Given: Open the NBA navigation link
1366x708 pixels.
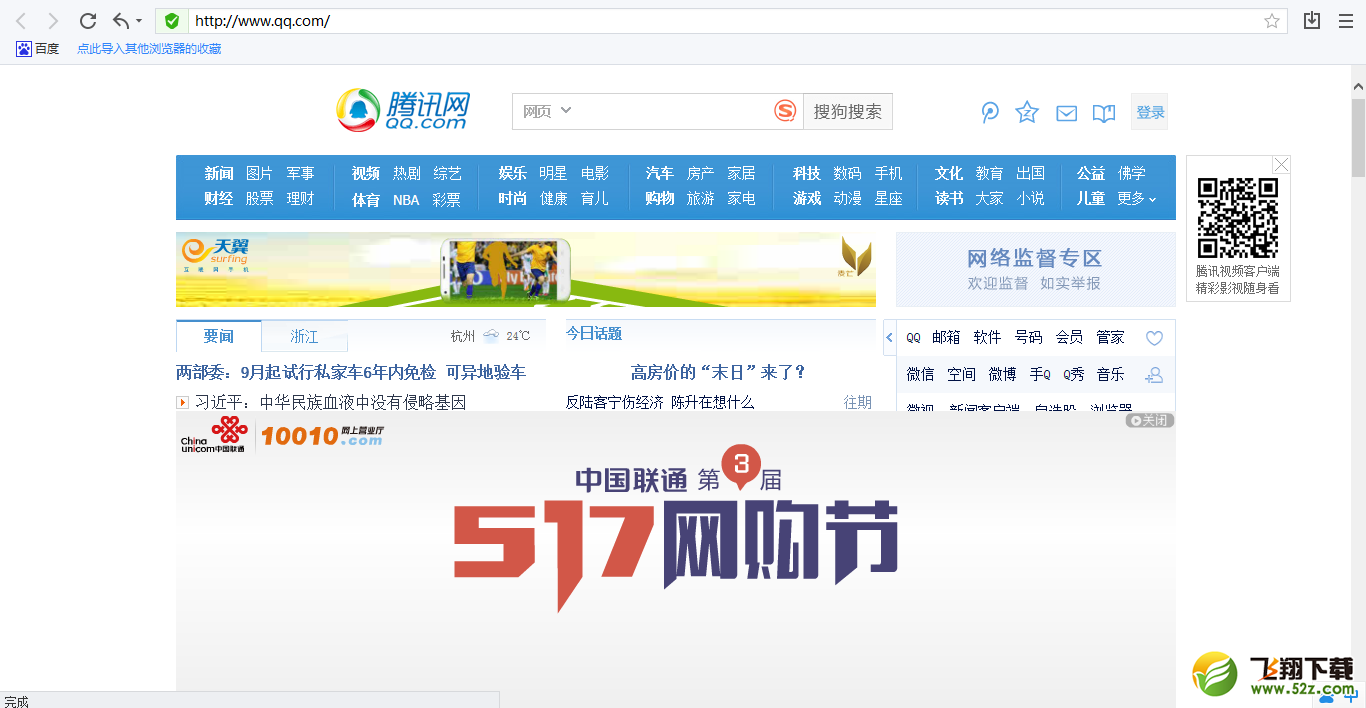Looking at the screenshot, I should pyautogui.click(x=406, y=199).
